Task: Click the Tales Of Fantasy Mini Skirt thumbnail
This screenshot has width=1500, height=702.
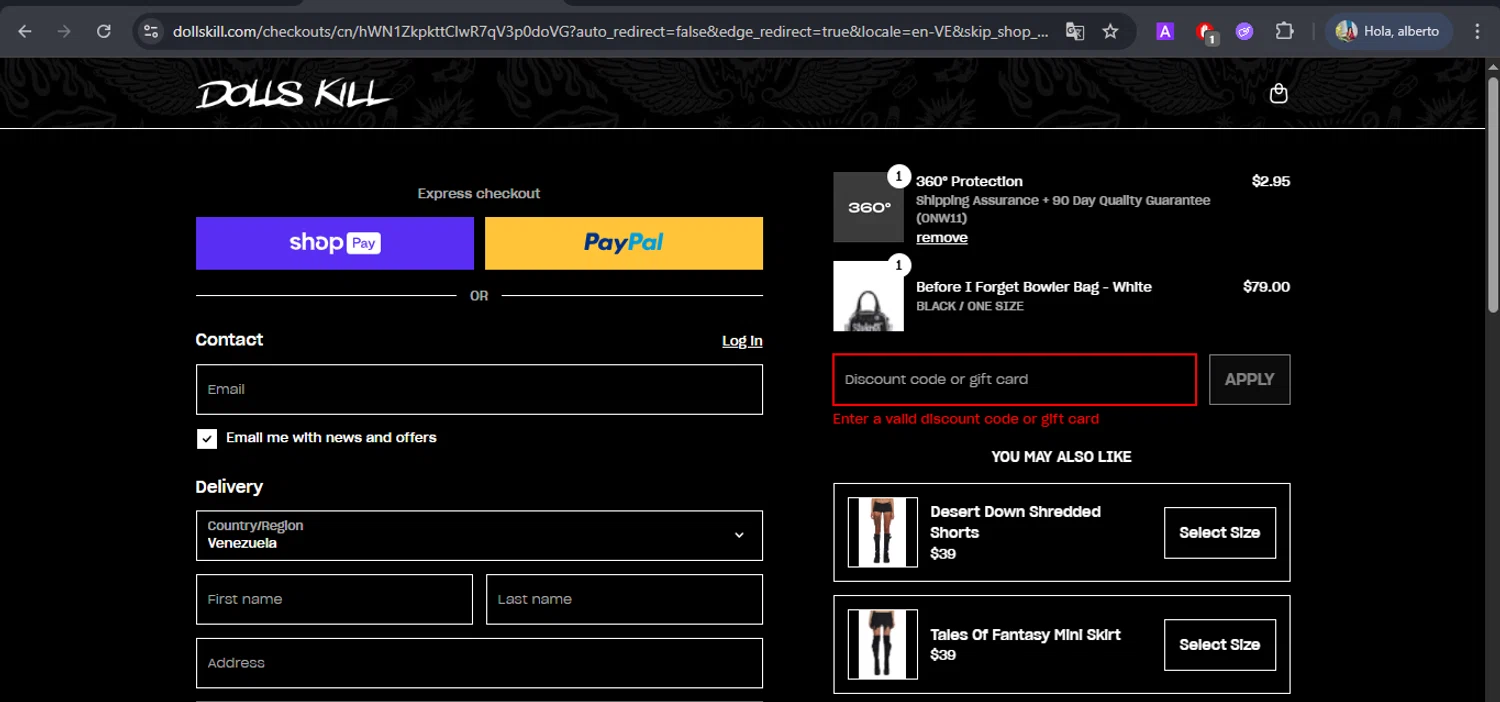Action: pos(883,644)
